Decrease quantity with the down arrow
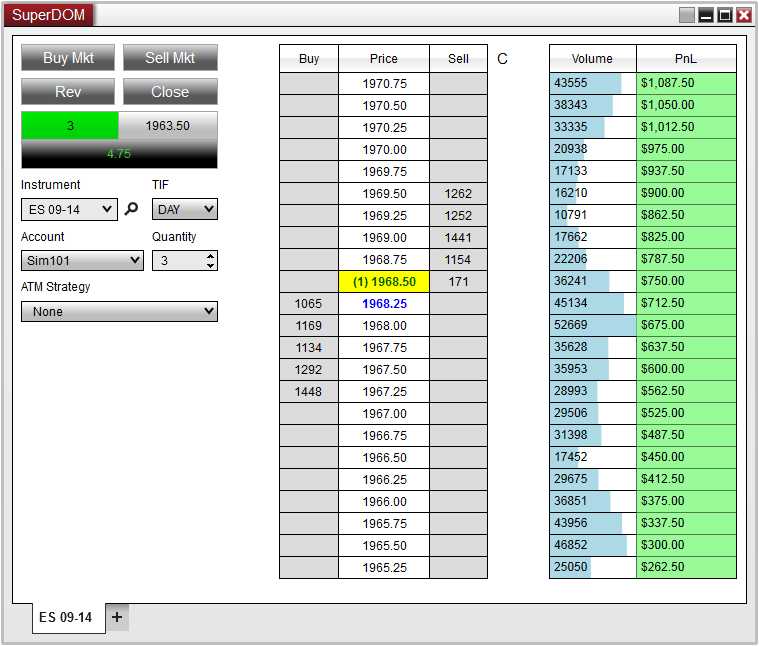Viewport: 759px width, 646px height. coord(209,265)
